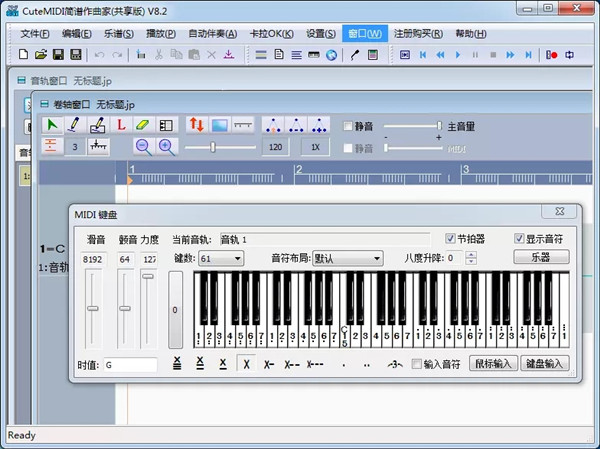Open the 编辑(E) menu
Screen dimensions: 600x449
pos(77,34)
